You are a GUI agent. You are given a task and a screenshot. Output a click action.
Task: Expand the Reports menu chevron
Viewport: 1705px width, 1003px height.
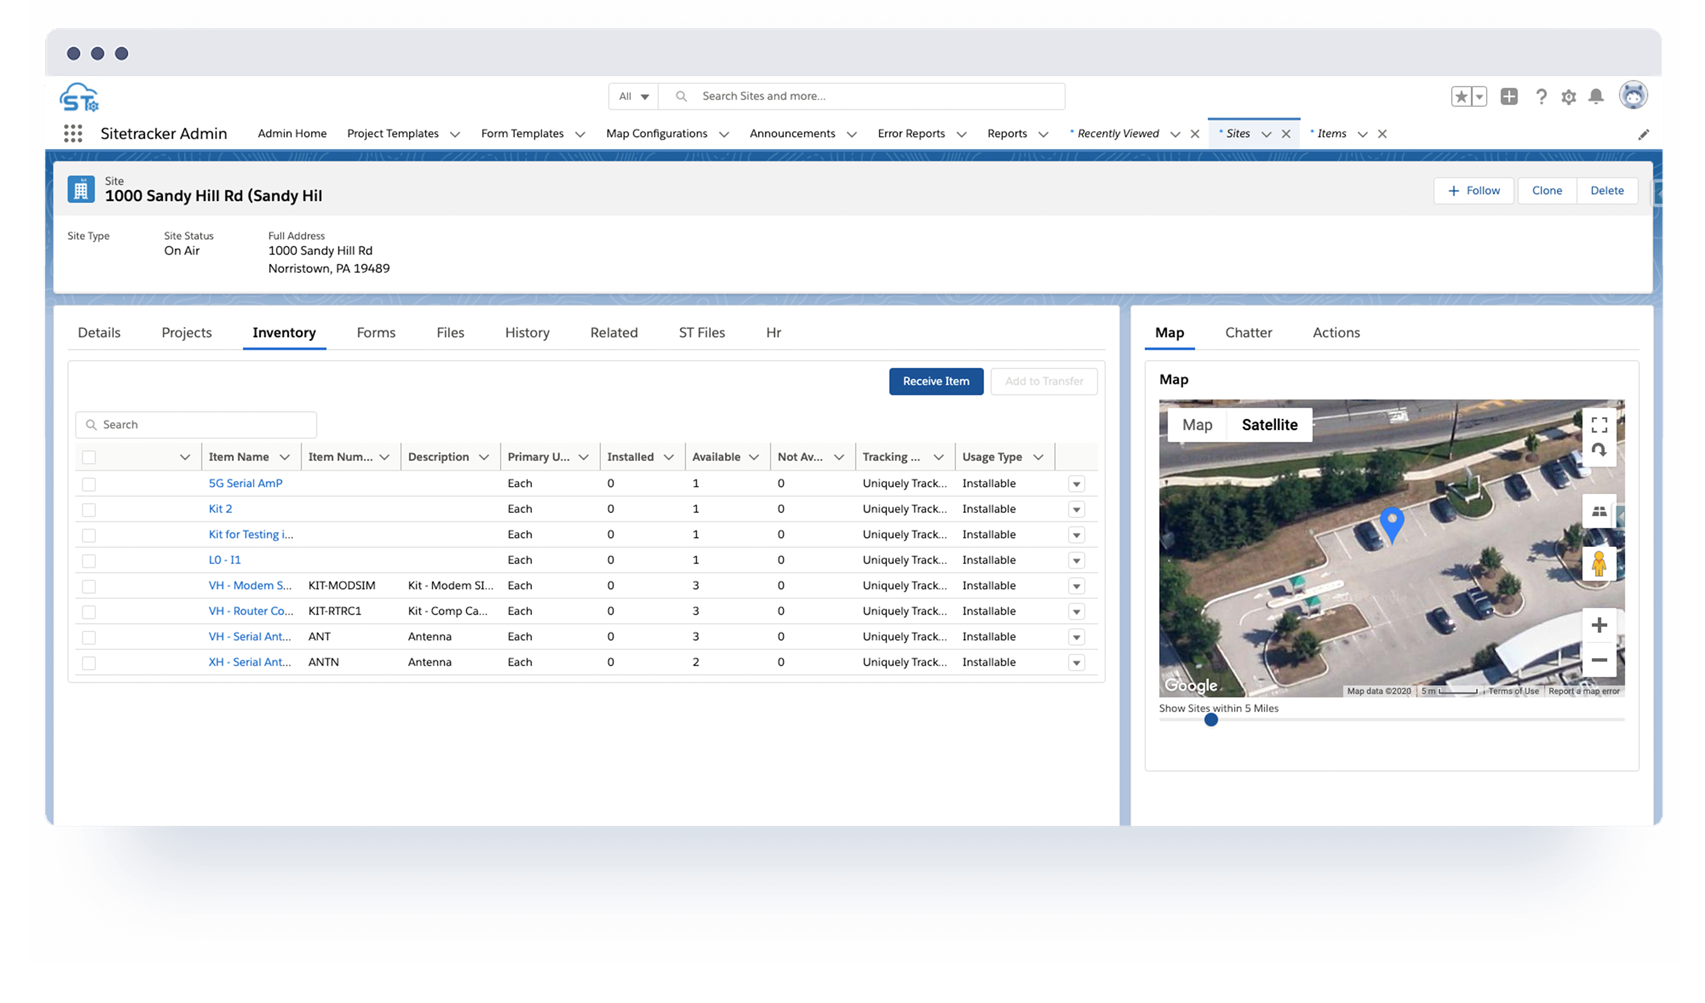[x=1043, y=134]
